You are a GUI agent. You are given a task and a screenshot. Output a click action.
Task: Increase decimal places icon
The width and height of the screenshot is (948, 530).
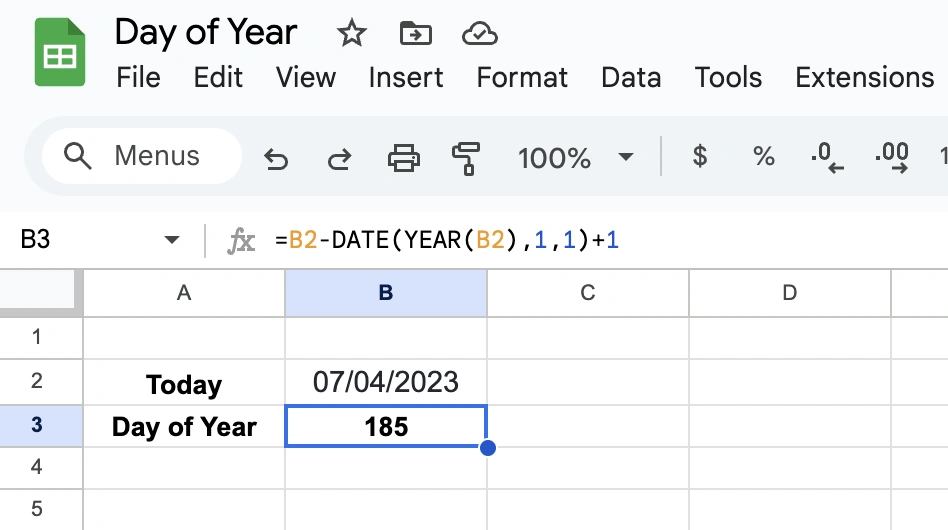coord(892,158)
